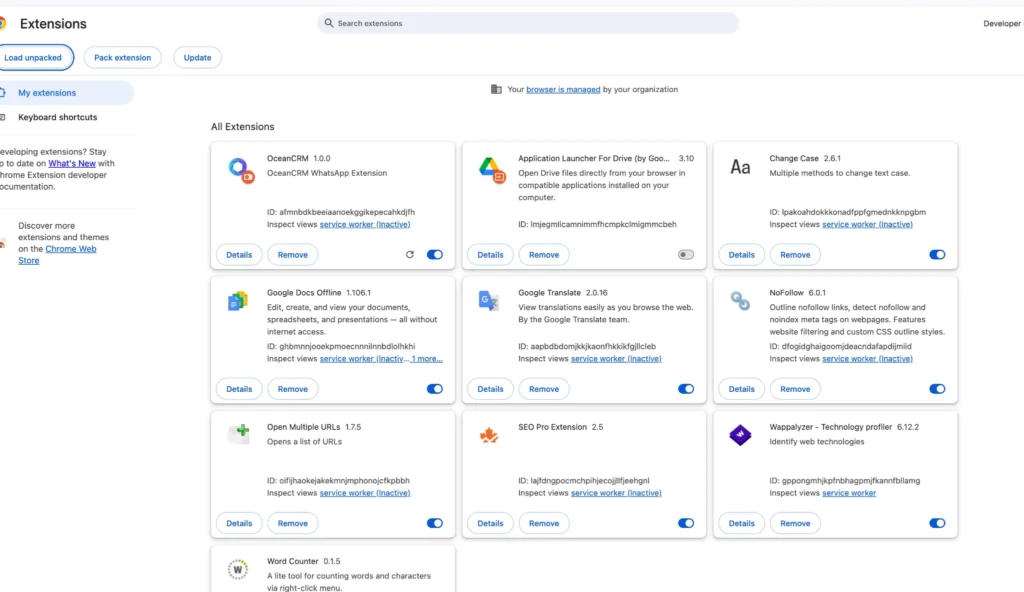Click the managed browser building icon
Screen dimensions: 1024x592
[496, 90]
